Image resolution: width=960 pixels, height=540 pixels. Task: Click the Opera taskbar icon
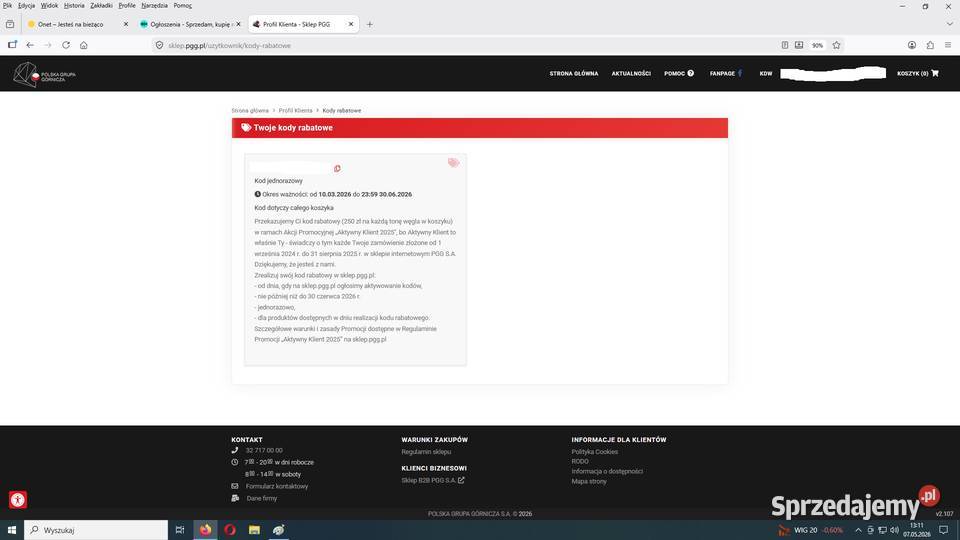click(x=230, y=530)
